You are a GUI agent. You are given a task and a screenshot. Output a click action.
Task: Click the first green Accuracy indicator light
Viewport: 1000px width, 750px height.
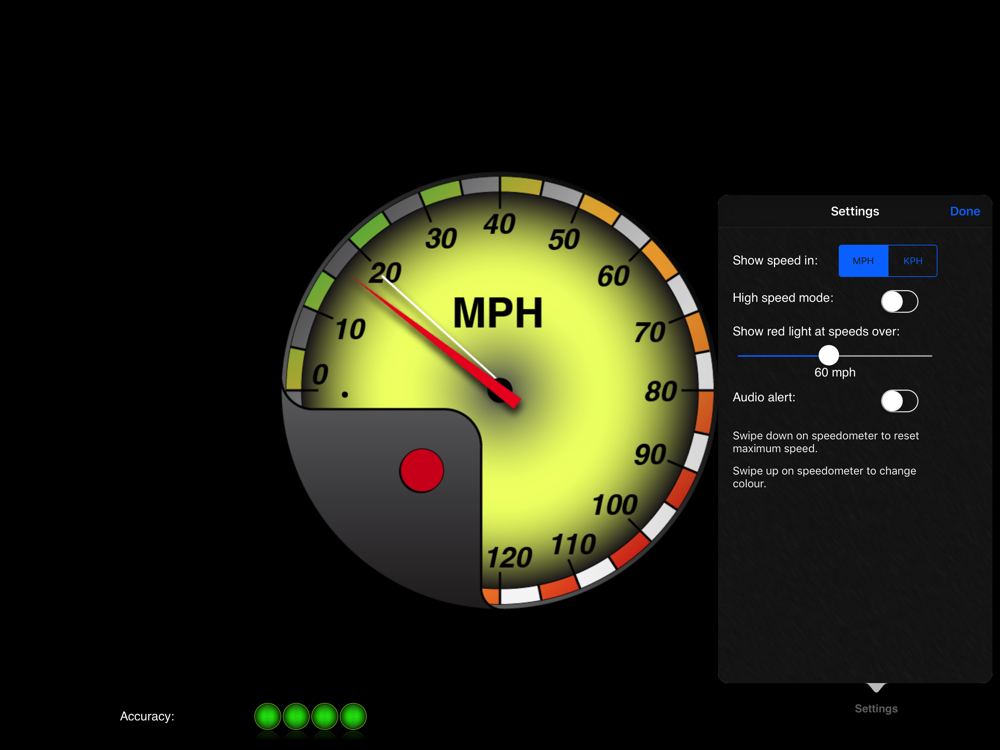(267, 716)
